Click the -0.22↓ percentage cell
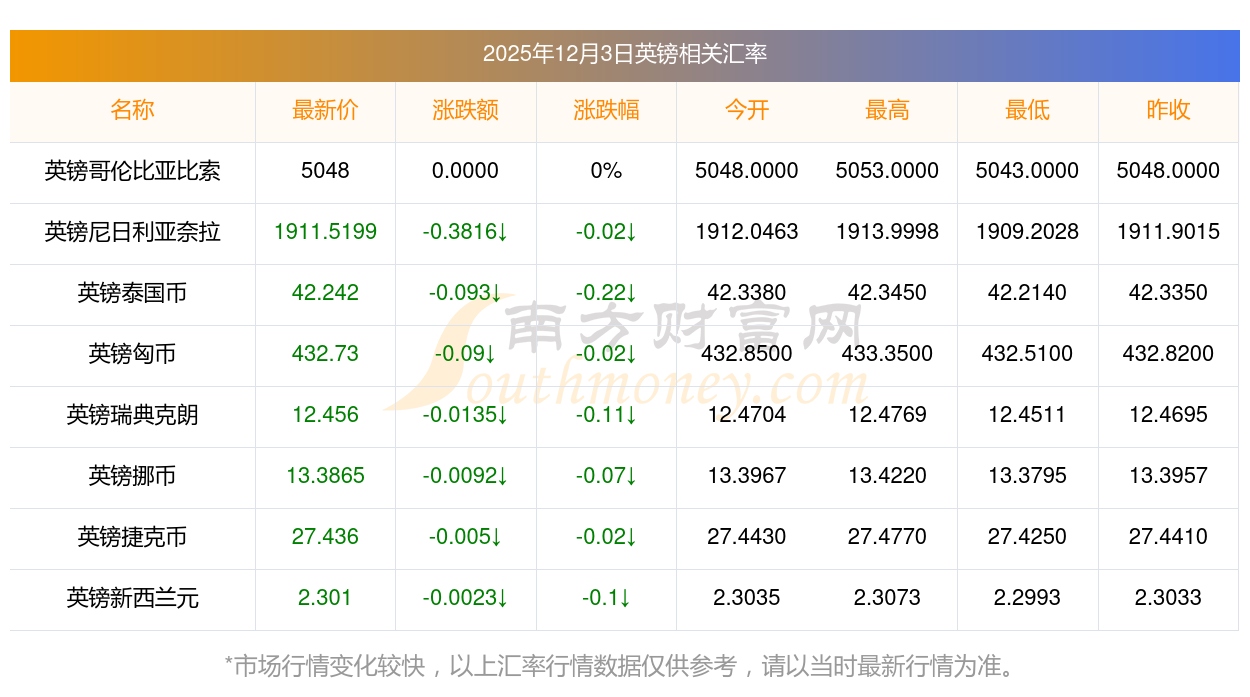The image size is (1250, 697). pos(606,293)
